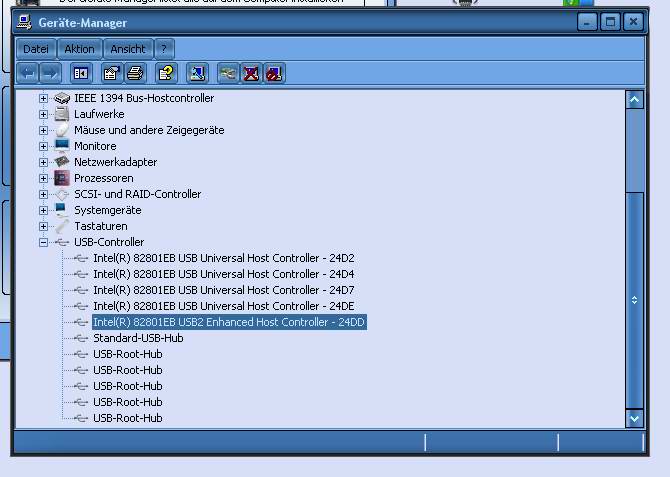Select Intel 82801EB USB2 Enhanced Host Controller 24DD
The width and height of the screenshot is (670, 477).
pos(229,322)
